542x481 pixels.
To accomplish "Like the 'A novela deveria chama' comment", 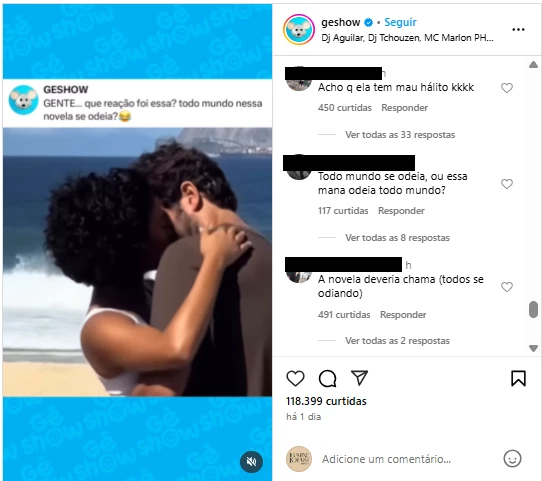I will point(507,287).
